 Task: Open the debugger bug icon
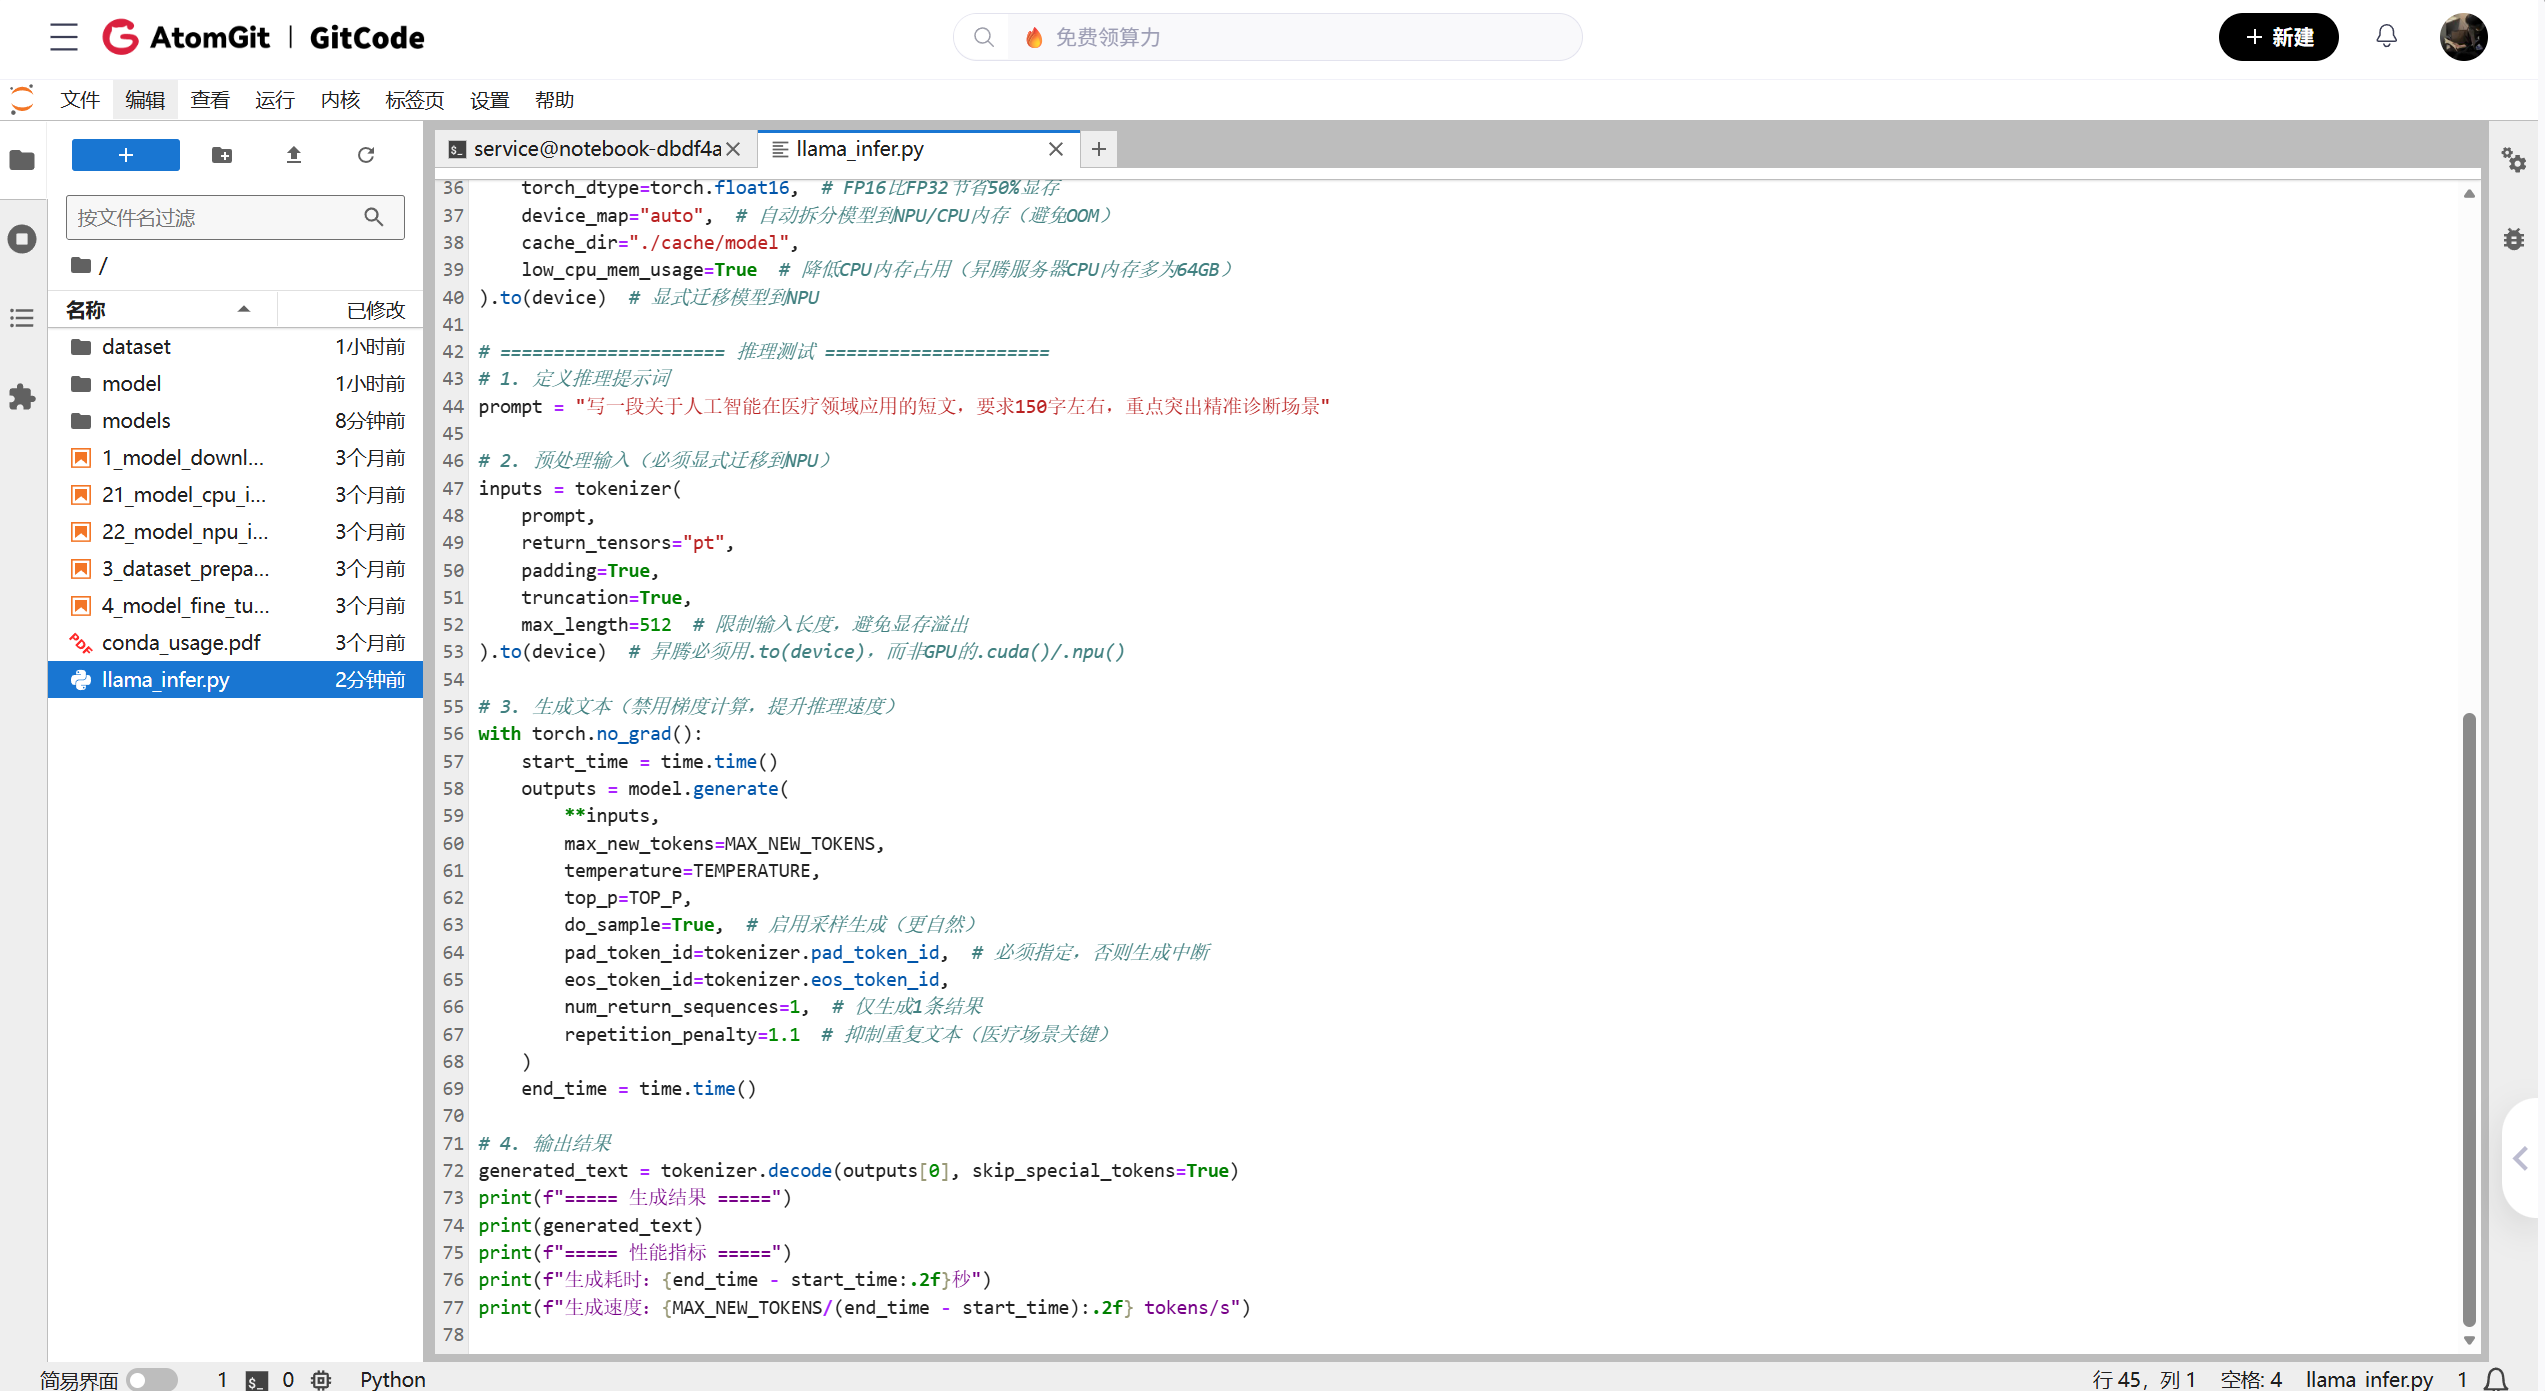pos(2513,239)
